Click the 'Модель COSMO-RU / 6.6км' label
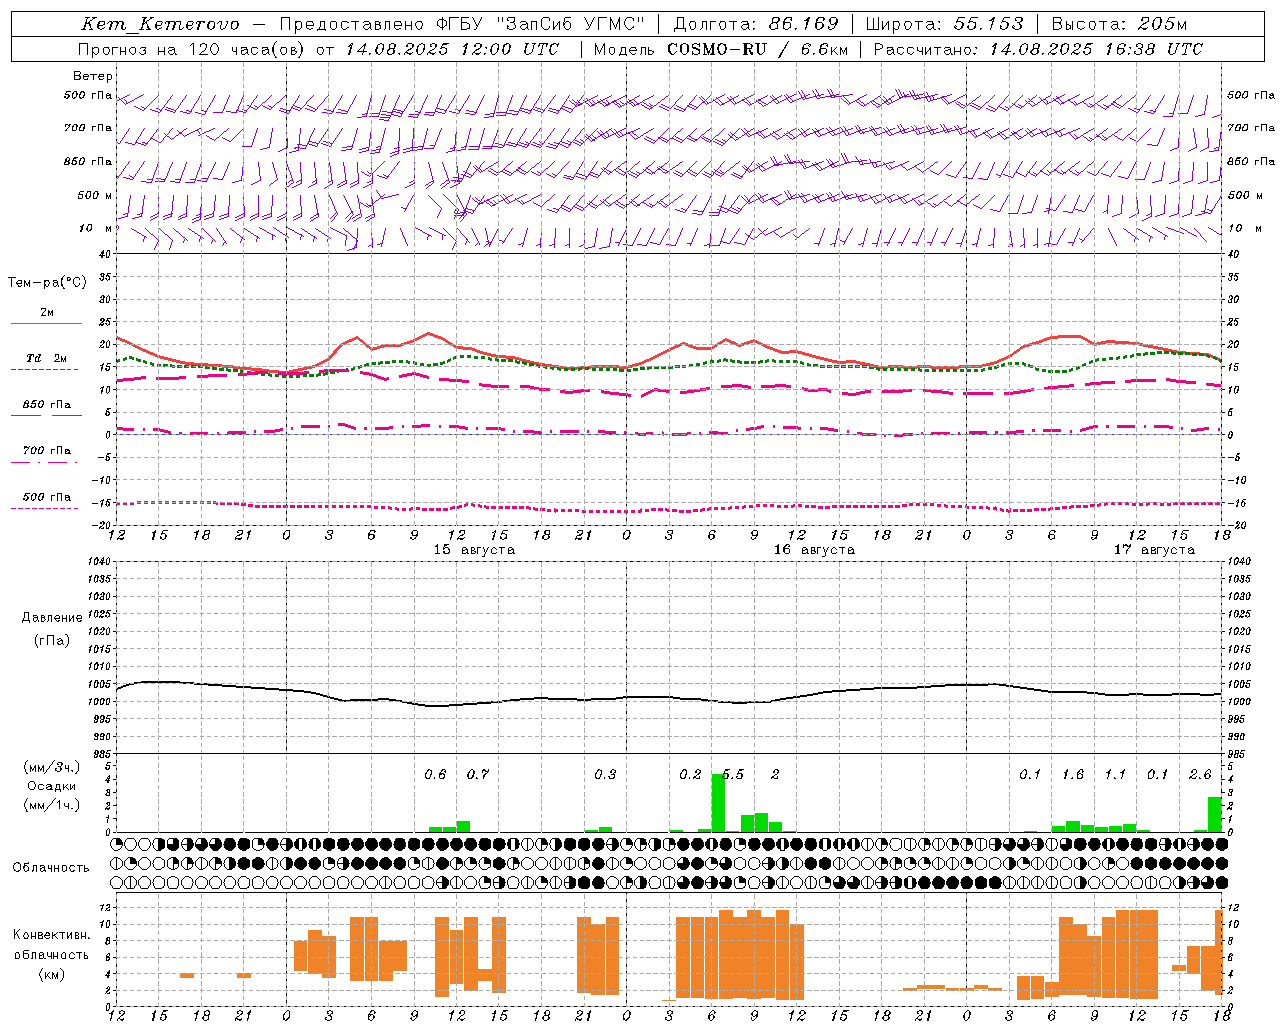This screenshot has height=1024, width=1280. tap(721, 49)
